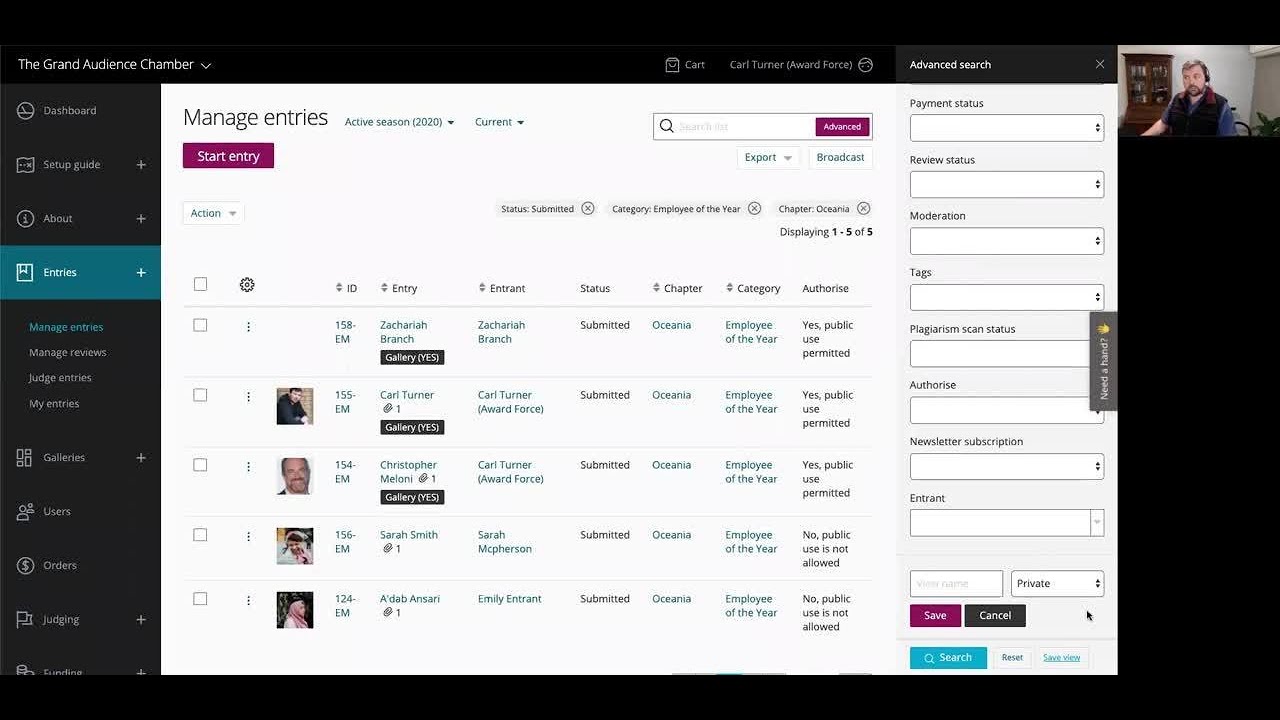Open the Newsletter subscription select

[x=1007, y=466]
